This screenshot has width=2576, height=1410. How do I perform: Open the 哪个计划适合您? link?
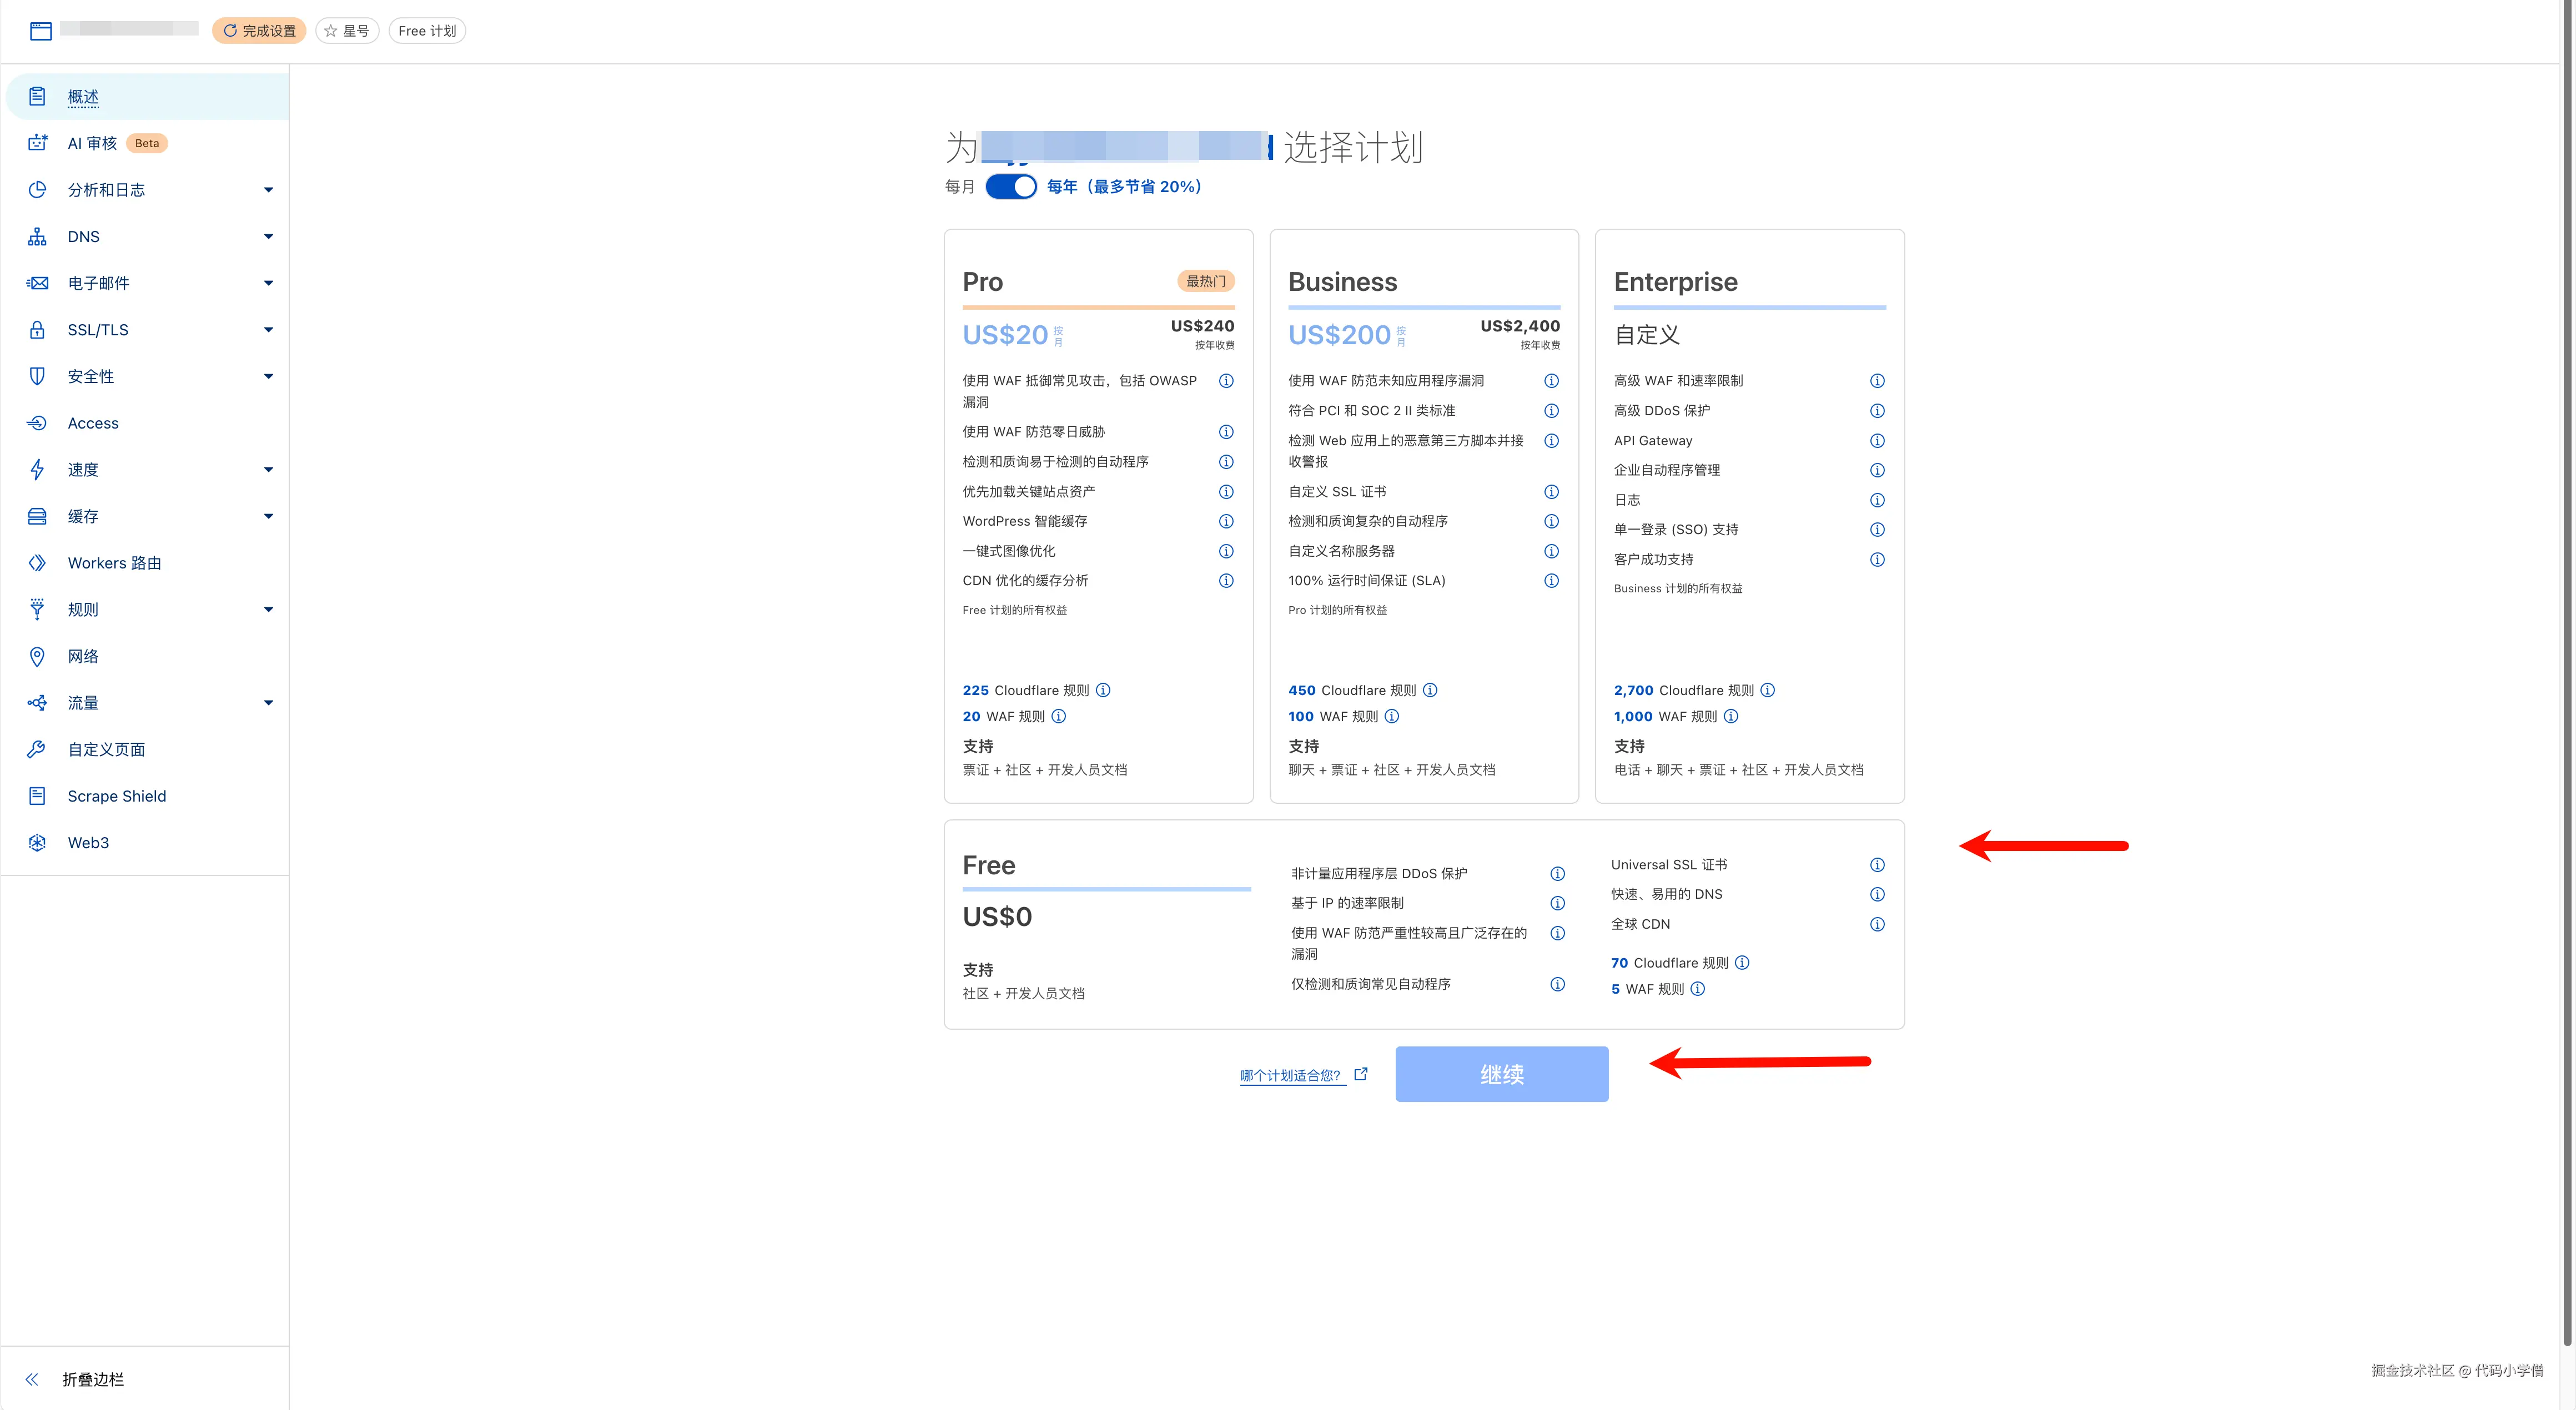pyautogui.click(x=1290, y=1075)
